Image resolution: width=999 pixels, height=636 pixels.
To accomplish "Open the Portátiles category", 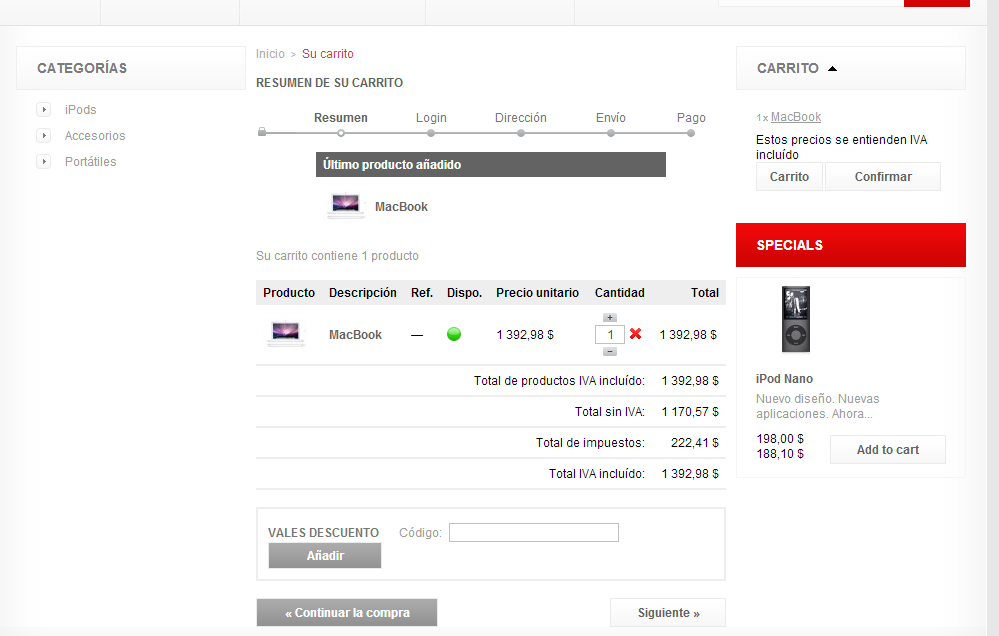I will (90, 162).
